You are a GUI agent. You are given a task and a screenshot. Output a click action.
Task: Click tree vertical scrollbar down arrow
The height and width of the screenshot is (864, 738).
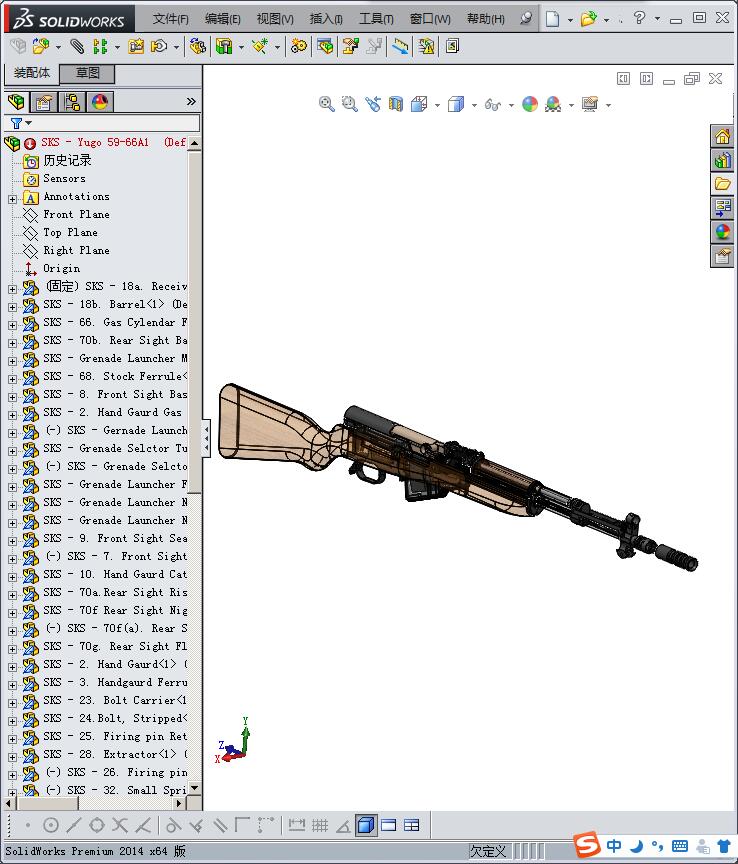pos(194,789)
